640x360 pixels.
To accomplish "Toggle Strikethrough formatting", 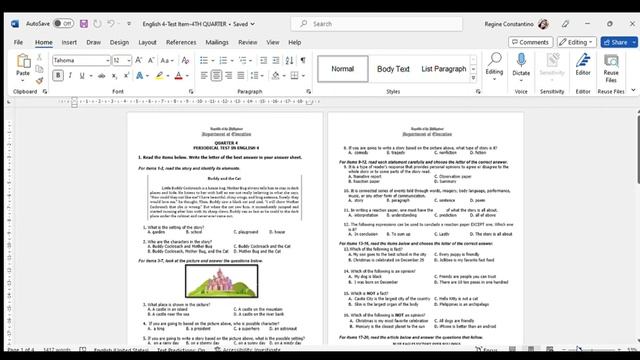I will click(102, 76).
